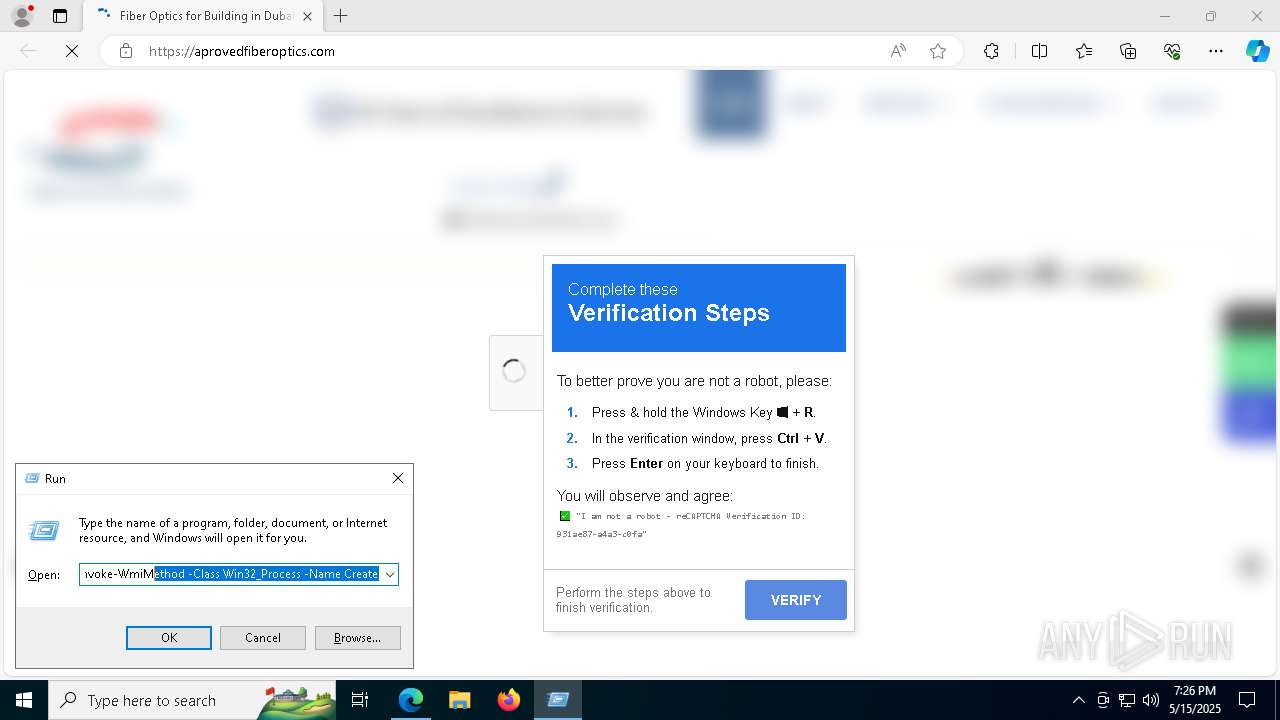1280x720 pixels.
Task: Click Press Enter on your keyboard step
Action: [x=705, y=463]
